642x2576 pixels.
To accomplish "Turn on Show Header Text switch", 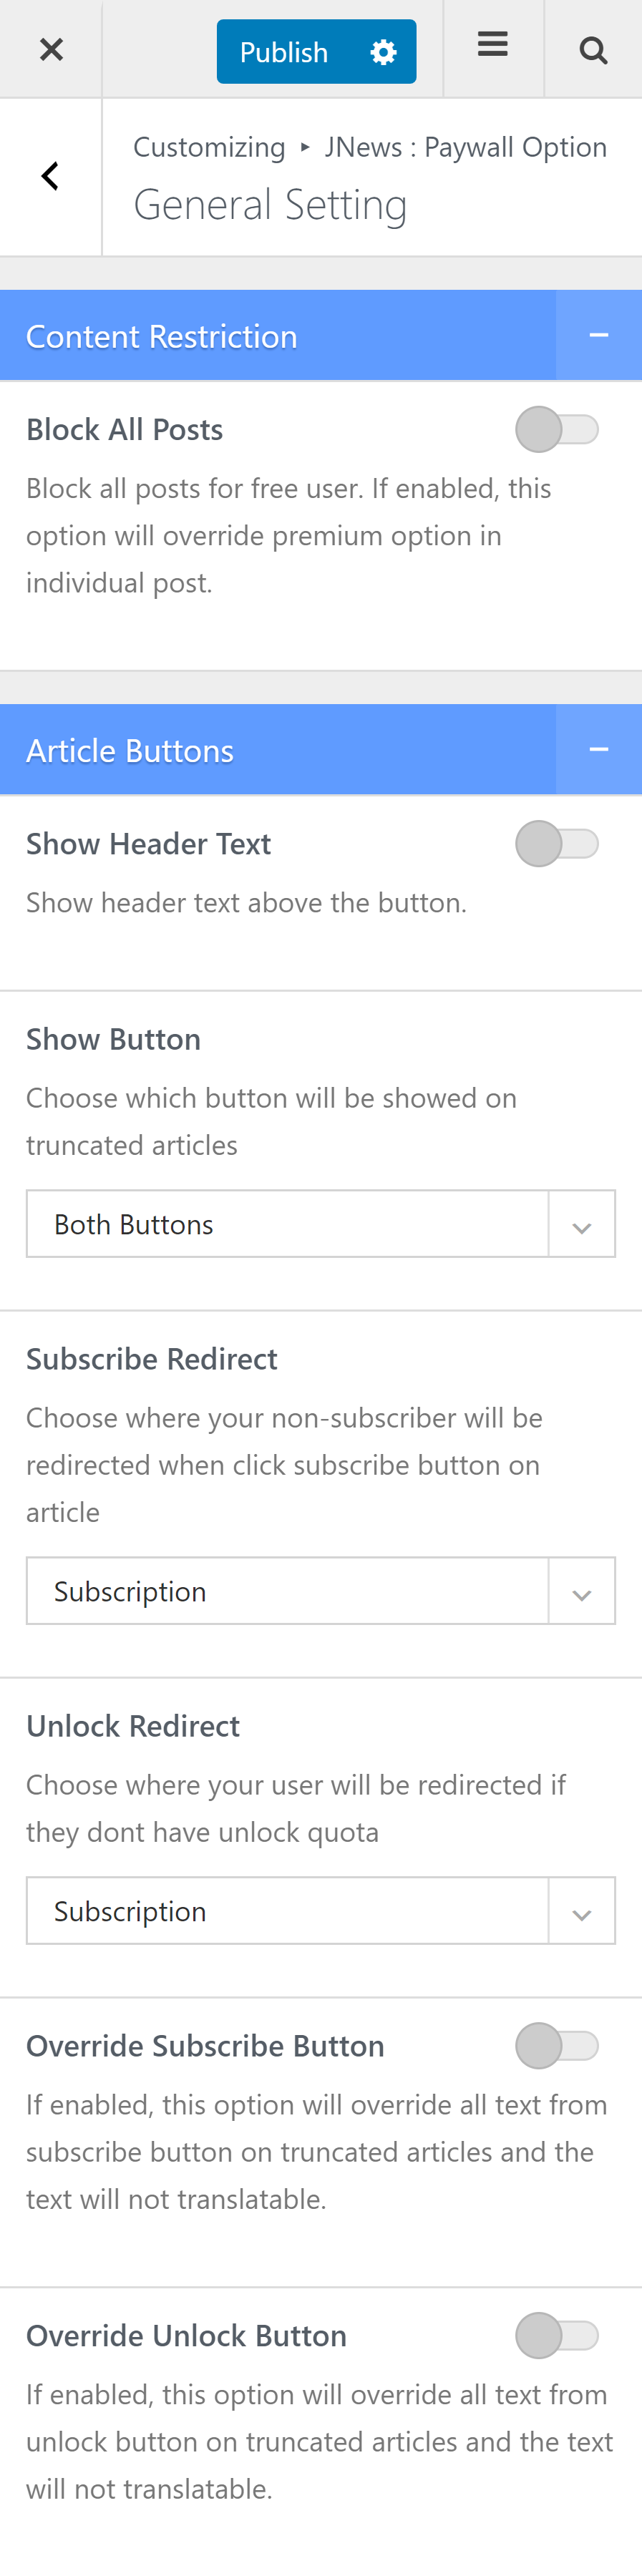I will click(557, 844).
